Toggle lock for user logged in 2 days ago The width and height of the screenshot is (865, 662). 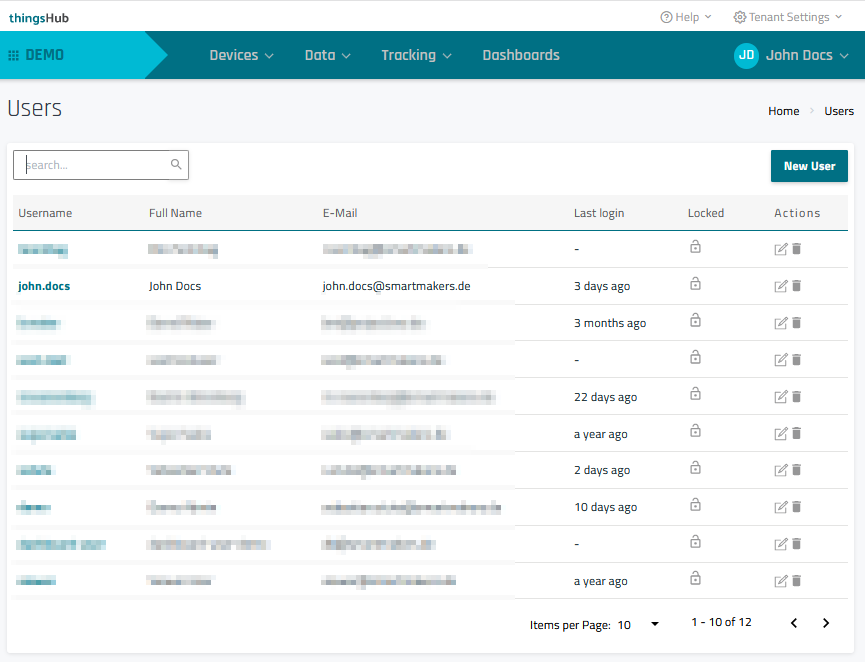pos(695,469)
